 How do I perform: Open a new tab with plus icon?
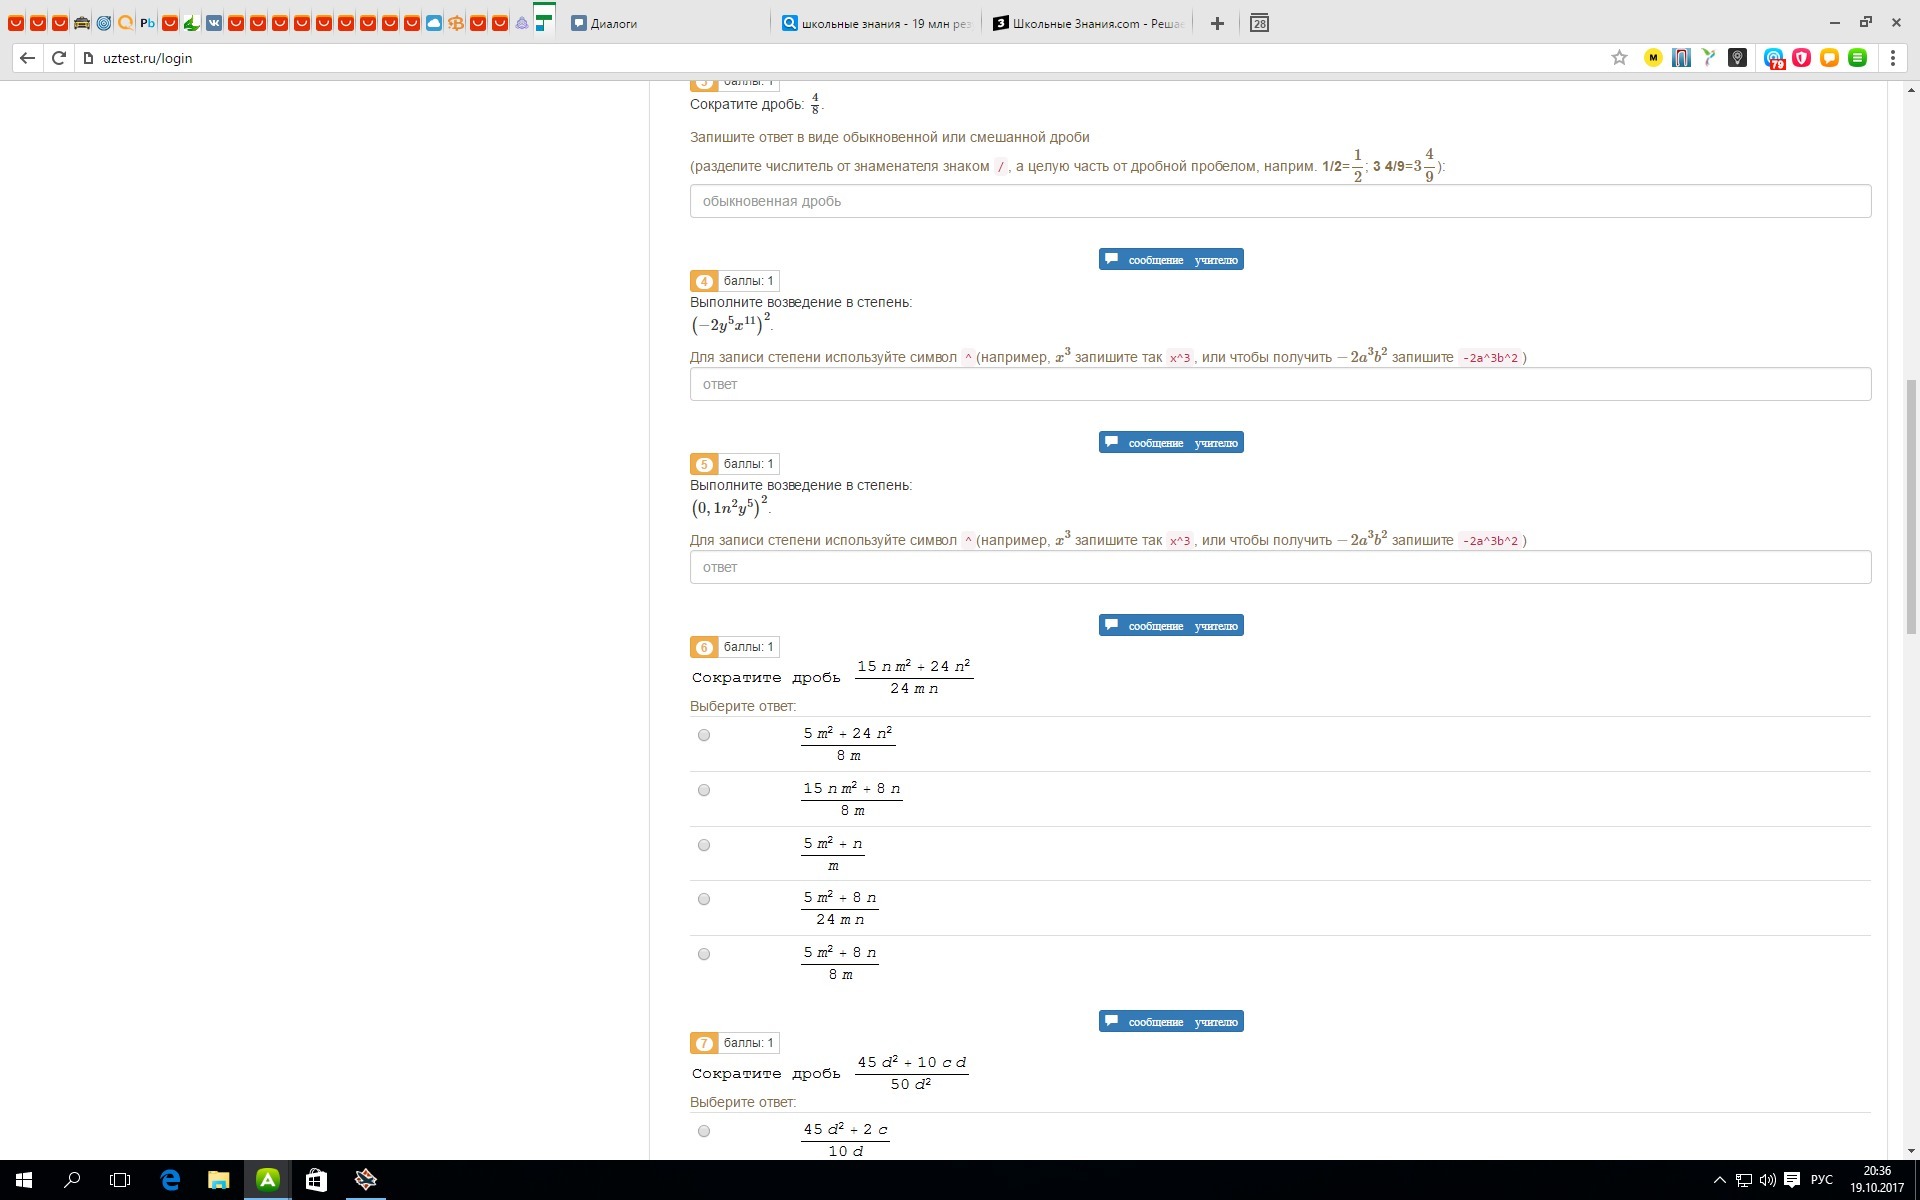[1217, 23]
